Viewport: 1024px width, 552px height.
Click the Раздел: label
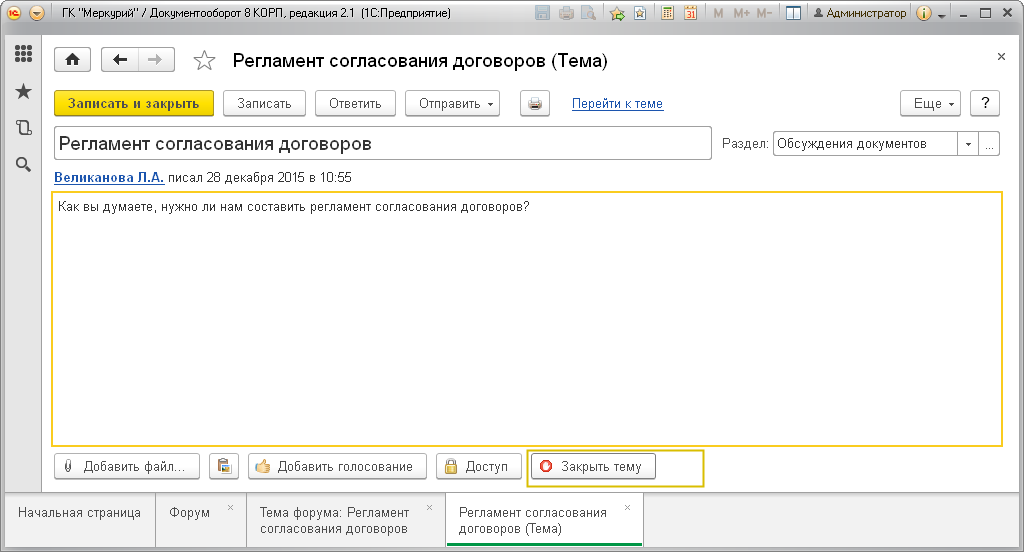click(x=745, y=144)
